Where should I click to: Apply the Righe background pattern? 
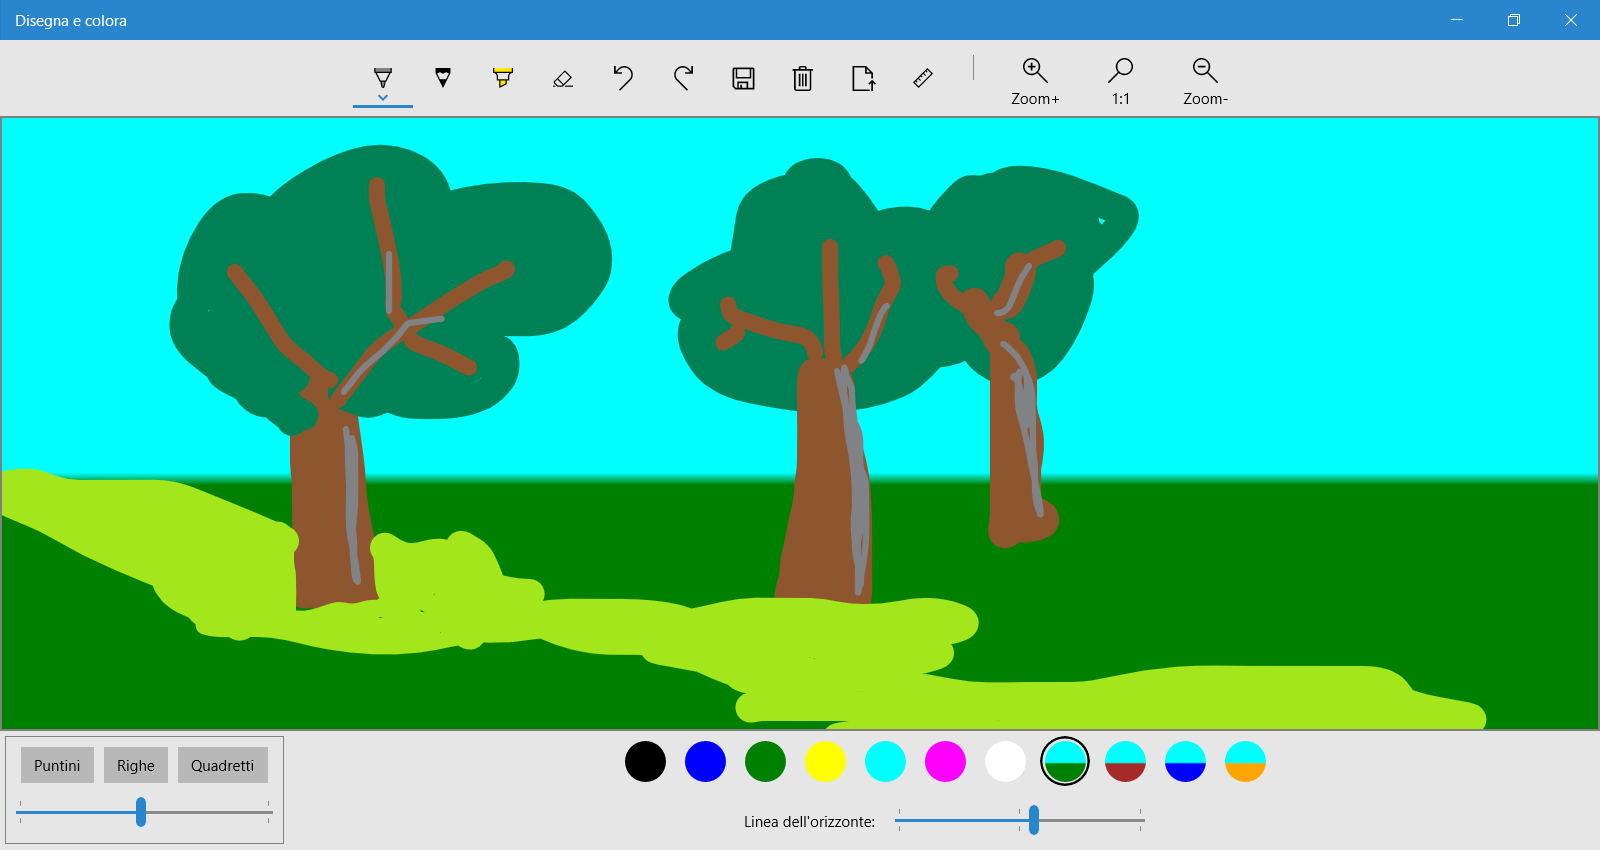[136, 765]
